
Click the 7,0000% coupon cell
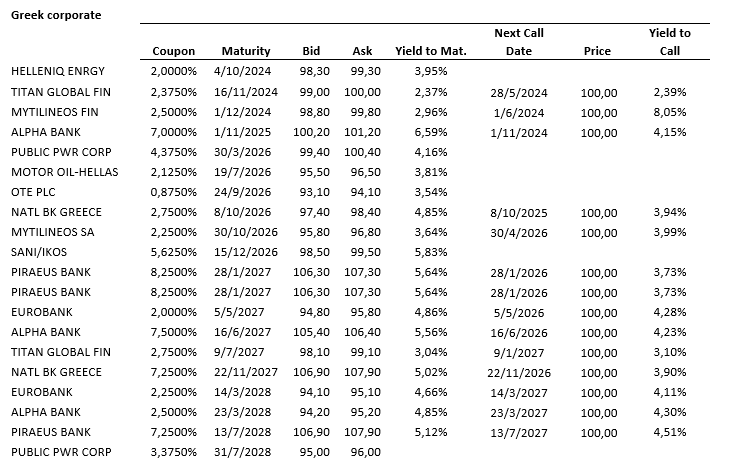[173, 132]
